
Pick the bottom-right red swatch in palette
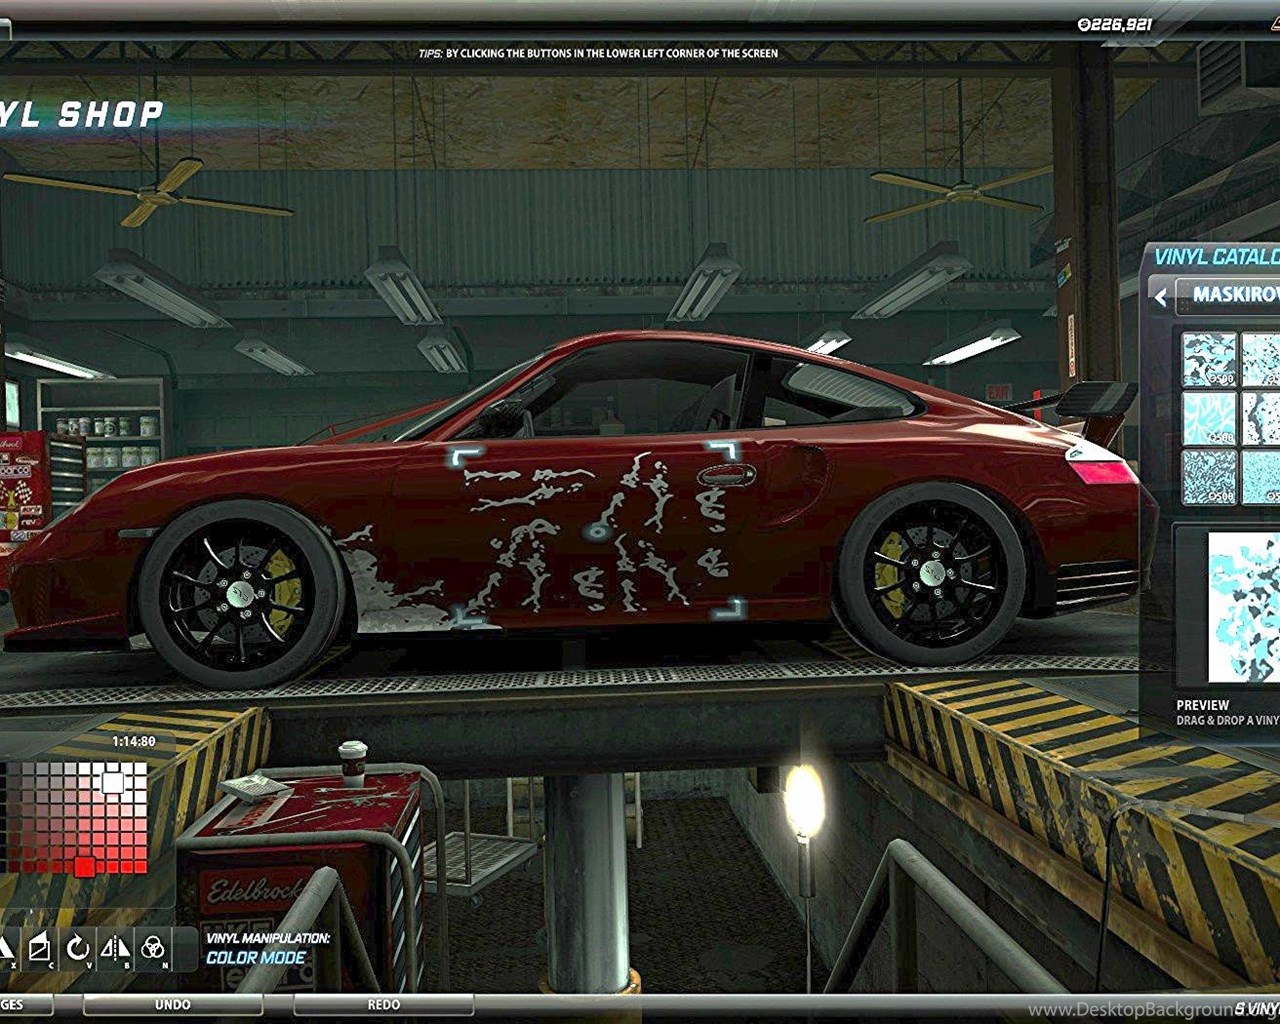click(140, 866)
